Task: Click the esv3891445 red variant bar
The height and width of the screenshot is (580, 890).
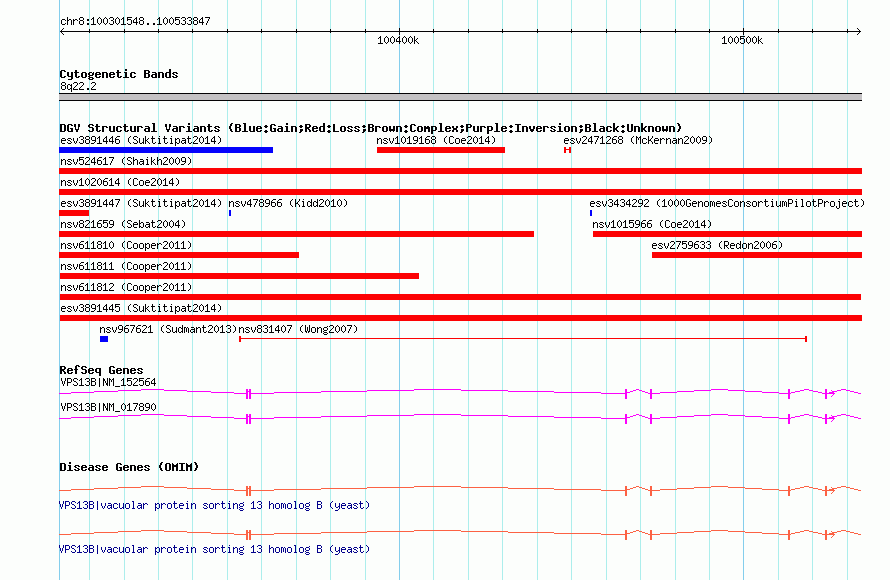Action: click(x=460, y=318)
